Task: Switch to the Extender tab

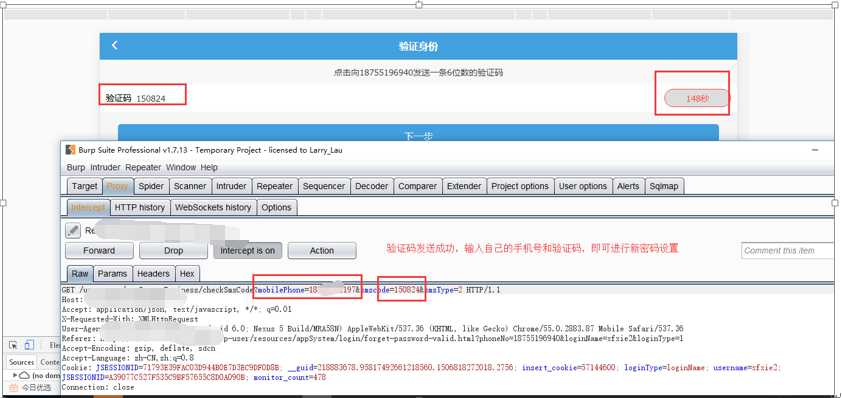Action: [x=464, y=186]
